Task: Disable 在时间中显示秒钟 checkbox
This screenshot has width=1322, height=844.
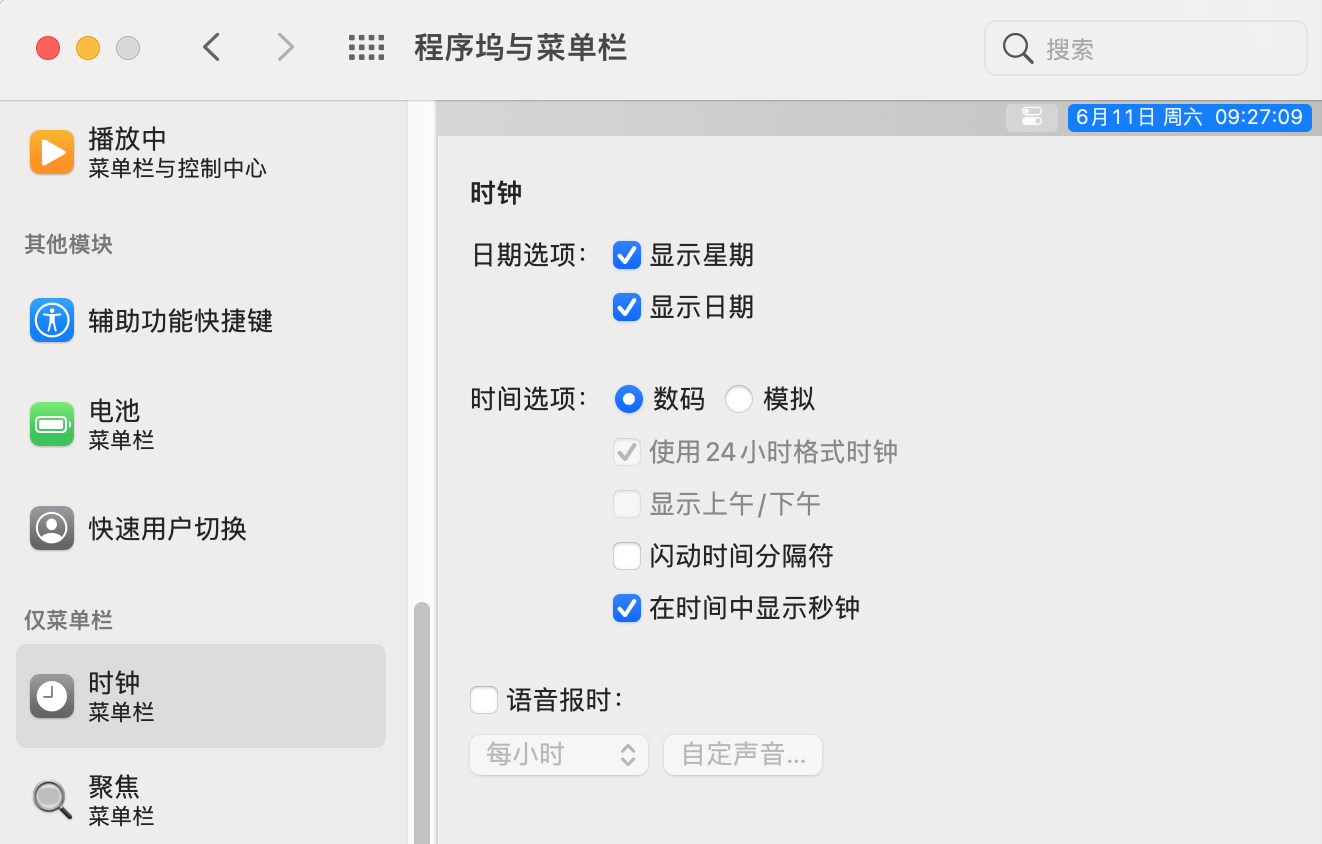Action: 627,608
